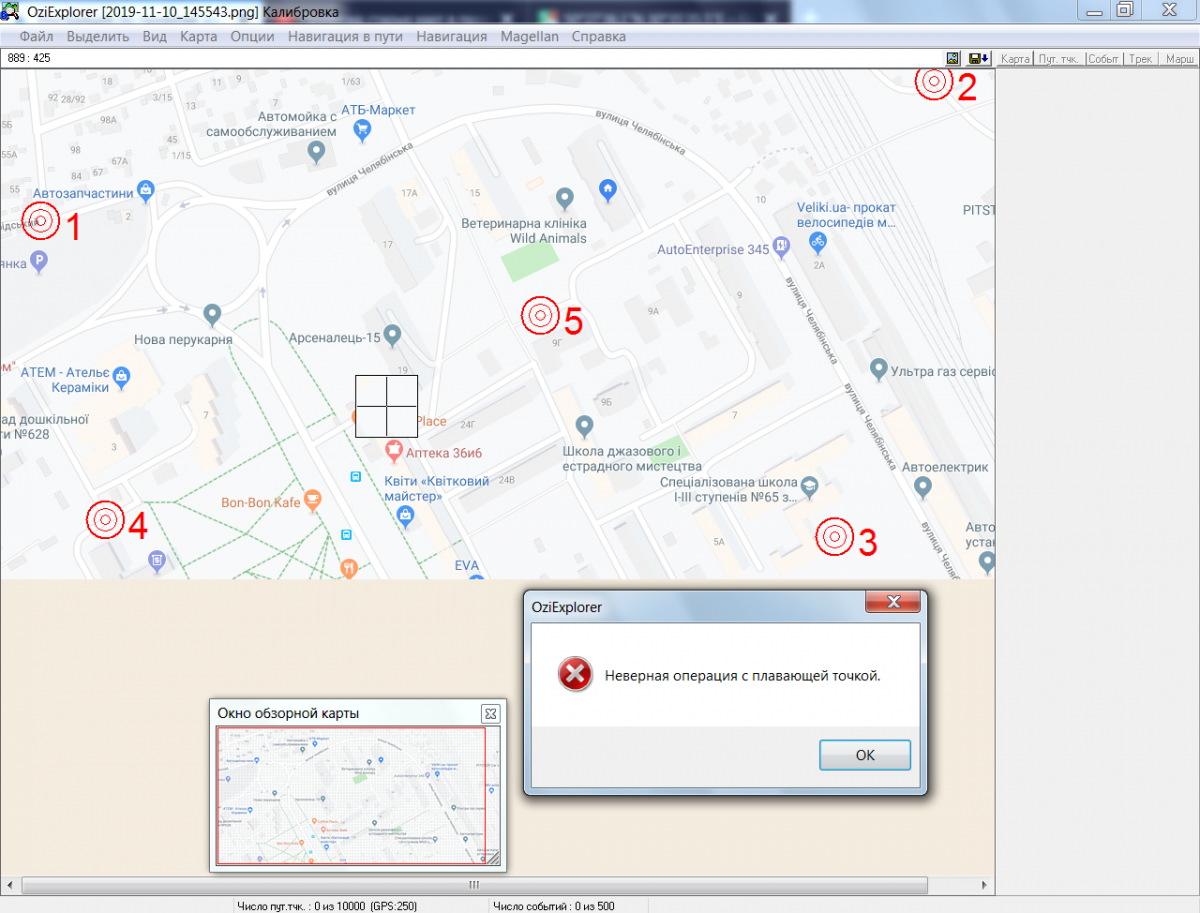Open the Вид menu

click(155, 36)
